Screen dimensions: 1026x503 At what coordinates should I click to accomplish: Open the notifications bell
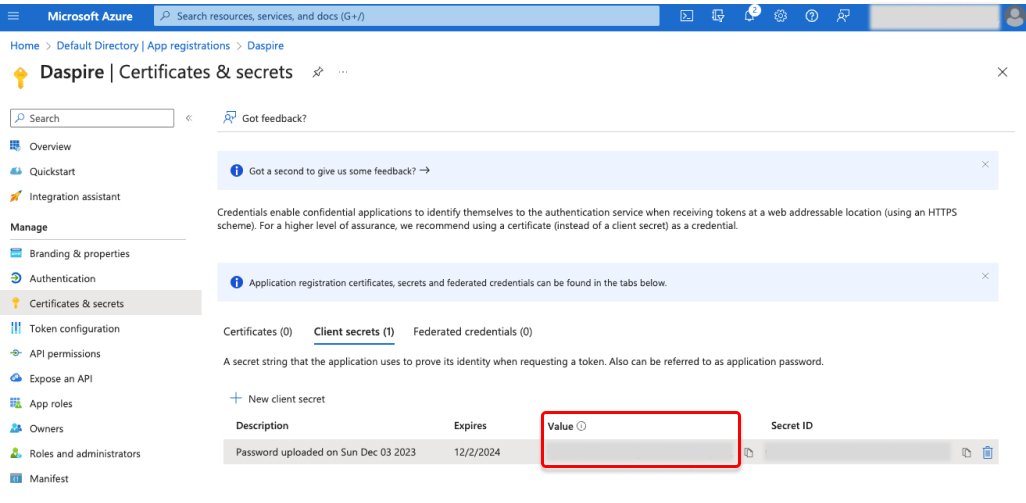point(750,16)
